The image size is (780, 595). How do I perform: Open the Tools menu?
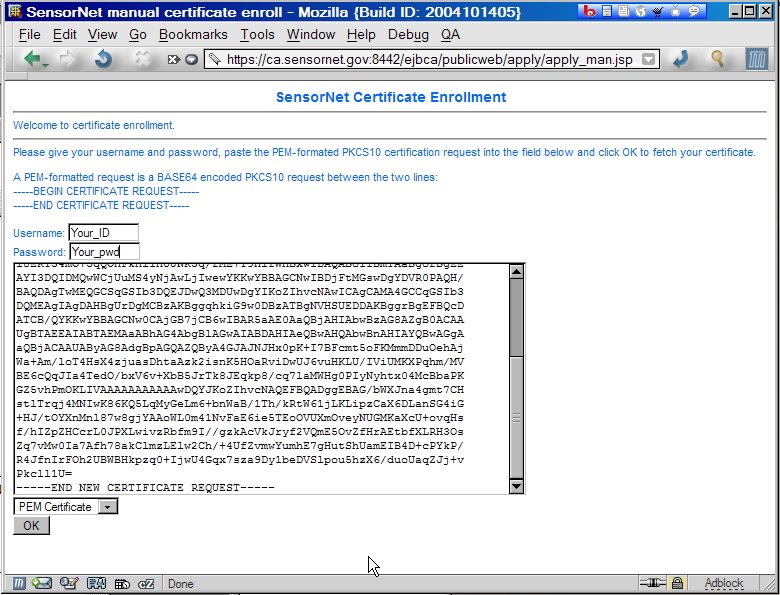click(257, 34)
